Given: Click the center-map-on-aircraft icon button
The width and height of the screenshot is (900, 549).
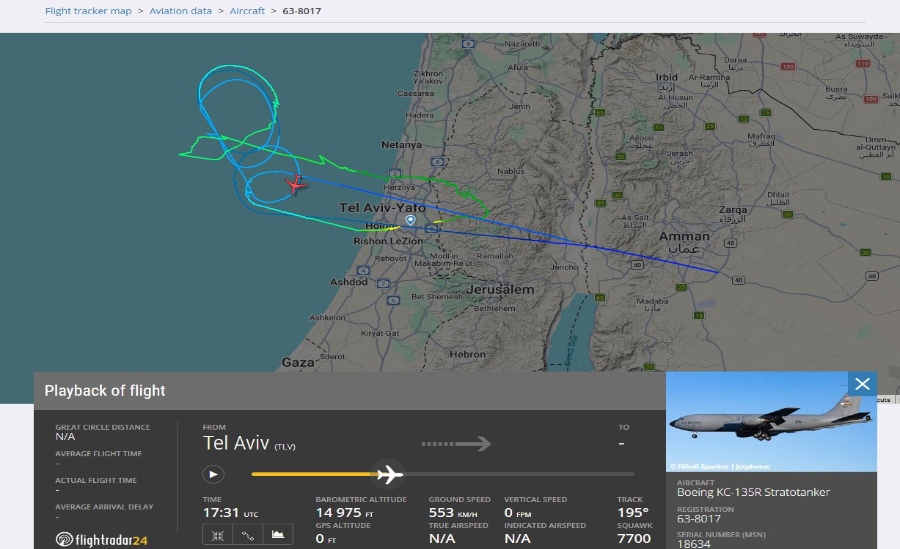Looking at the screenshot, I should [217, 535].
